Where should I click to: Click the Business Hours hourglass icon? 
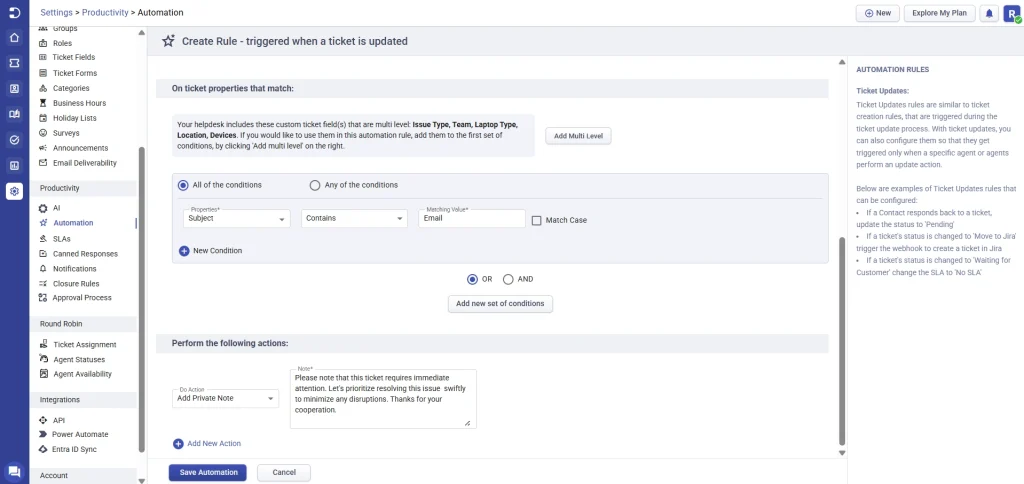[x=43, y=103]
